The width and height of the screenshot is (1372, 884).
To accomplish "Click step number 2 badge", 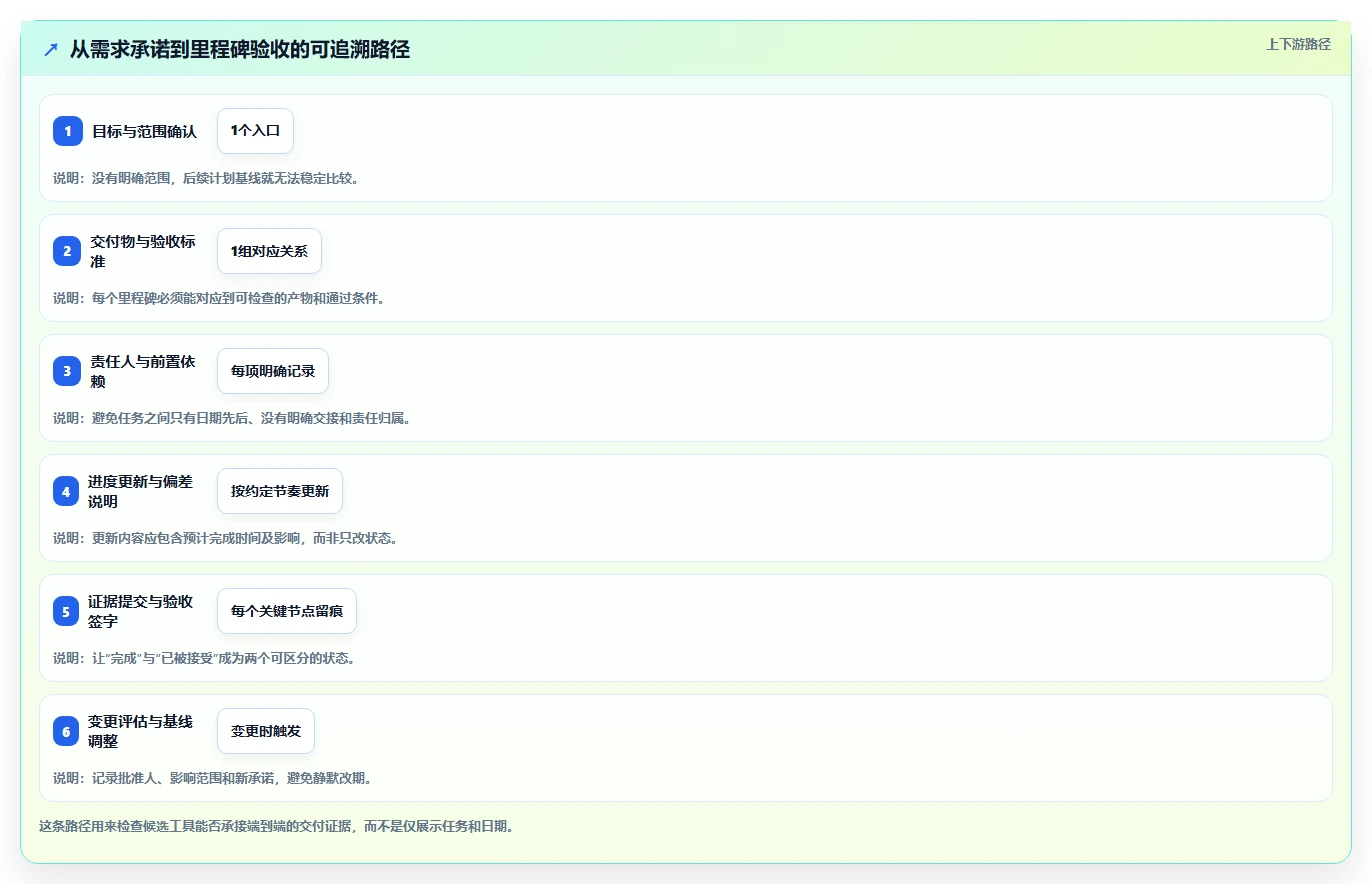I will 67,251.
